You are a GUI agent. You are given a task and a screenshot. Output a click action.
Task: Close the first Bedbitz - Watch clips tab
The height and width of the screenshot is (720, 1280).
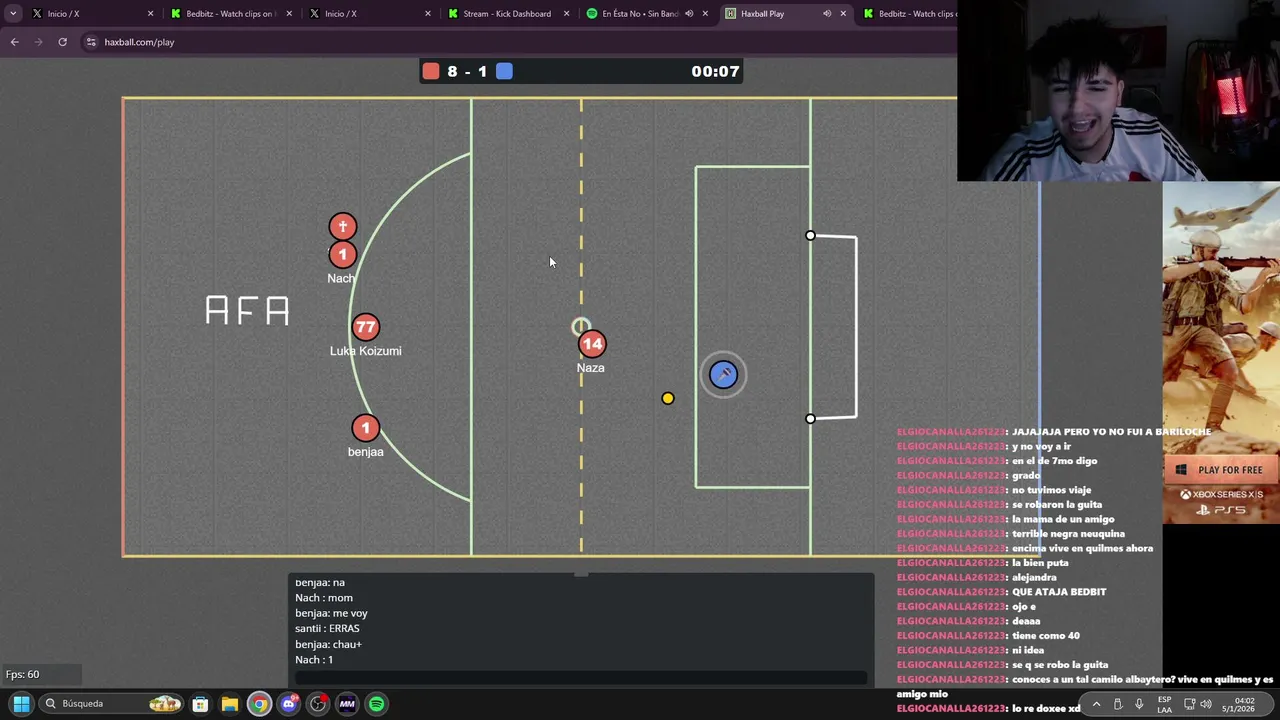[289, 13]
